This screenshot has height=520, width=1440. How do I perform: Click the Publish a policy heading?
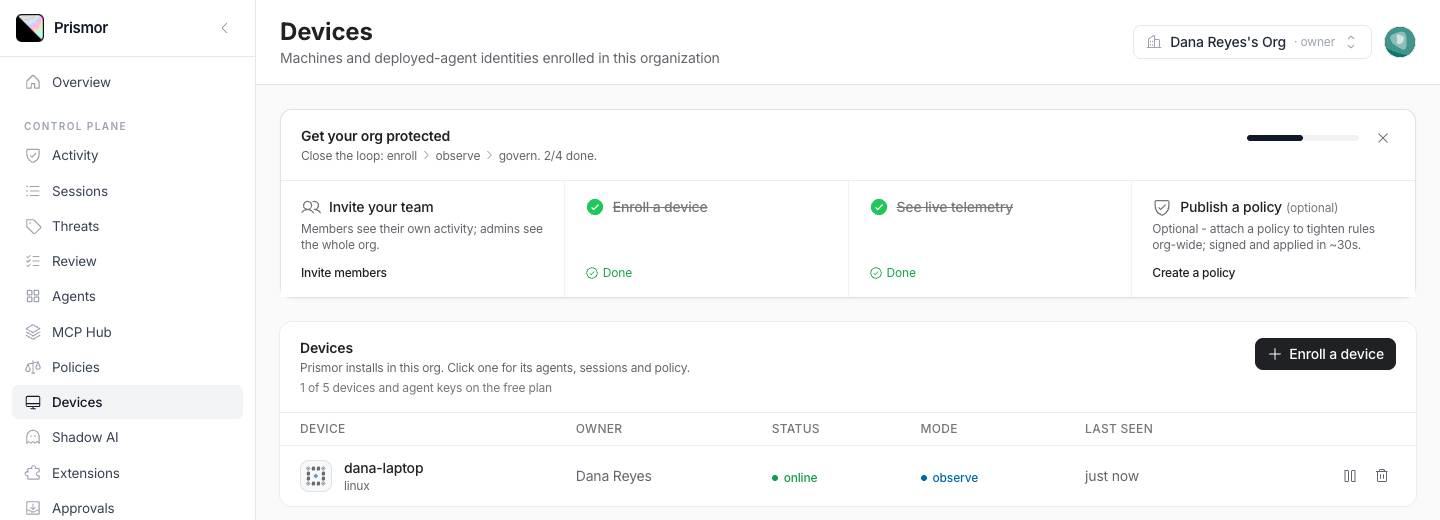pyautogui.click(x=1231, y=207)
